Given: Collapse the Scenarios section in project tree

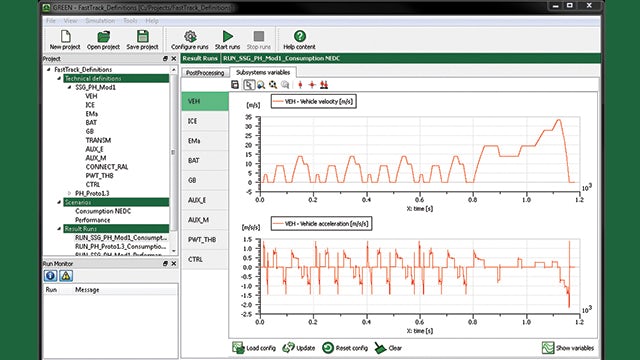Looking at the screenshot, I should pyautogui.click(x=59, y=202).
